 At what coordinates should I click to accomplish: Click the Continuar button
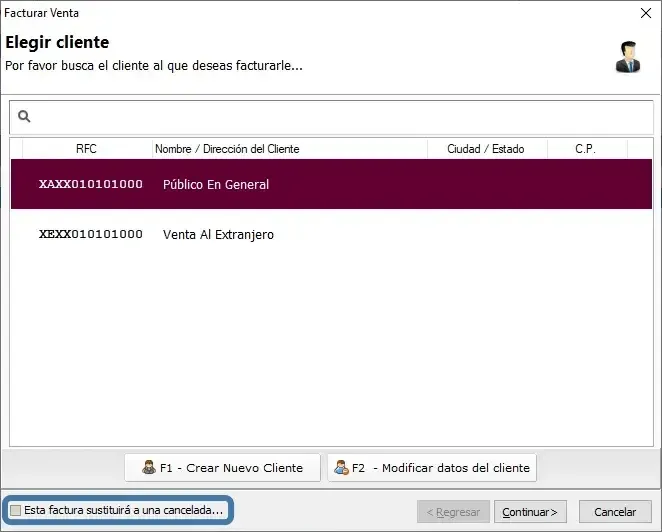point(530,512)
